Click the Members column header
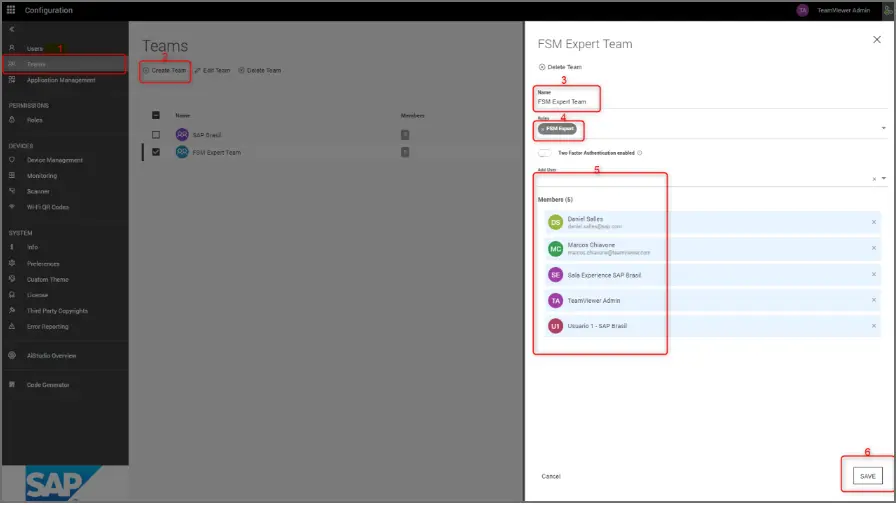The width and height of the screenshot is (896, 505). (412, 115)
